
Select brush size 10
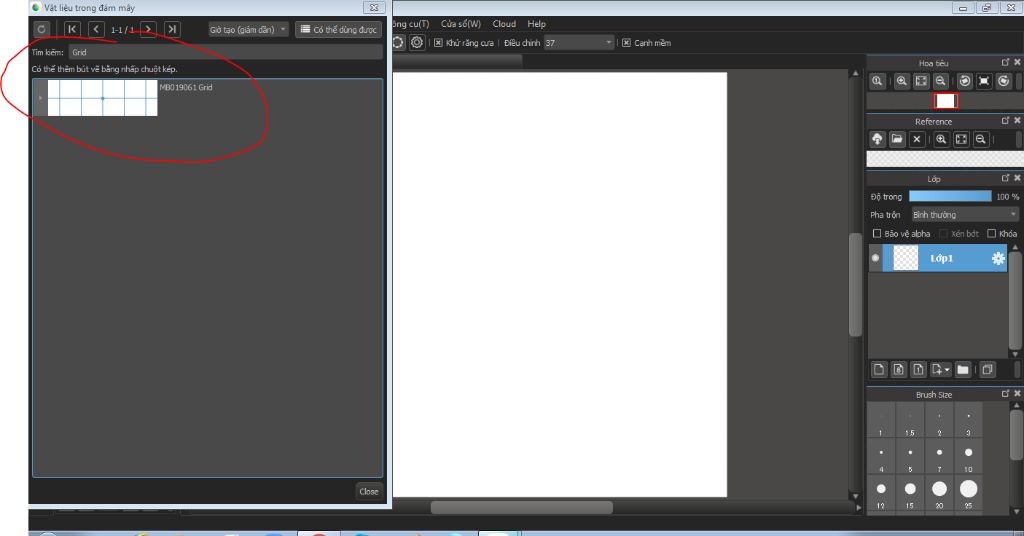tap(968, 456)
